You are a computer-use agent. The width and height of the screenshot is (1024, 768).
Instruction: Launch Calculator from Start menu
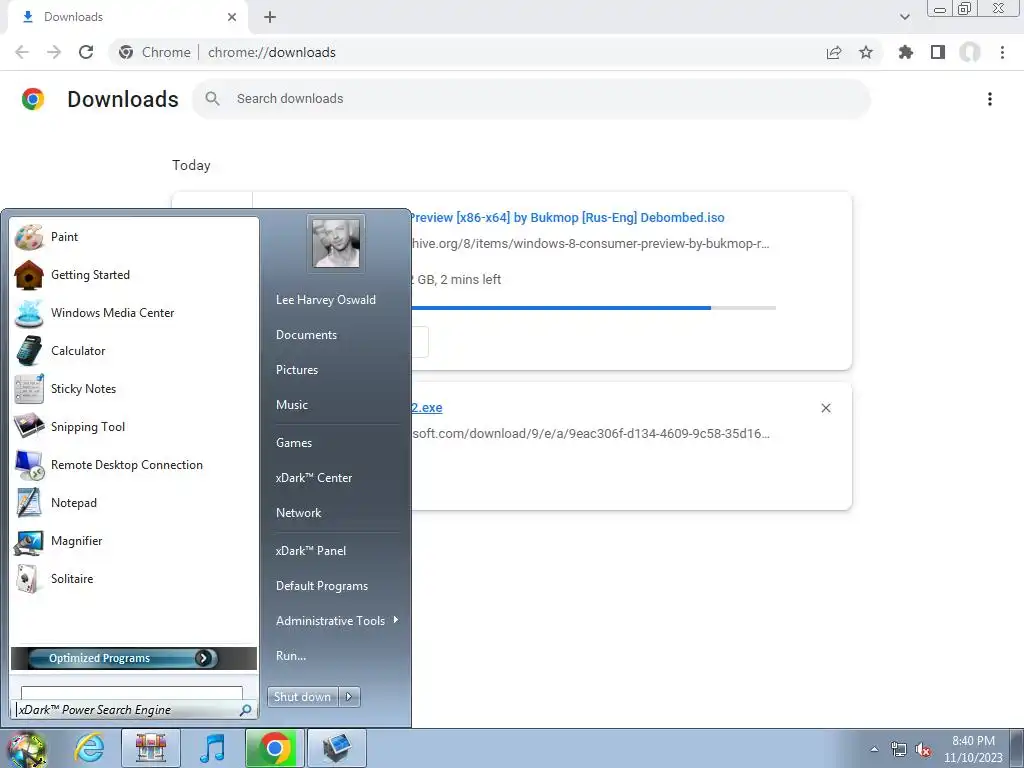pyautogui.click(x=78, y=351)
